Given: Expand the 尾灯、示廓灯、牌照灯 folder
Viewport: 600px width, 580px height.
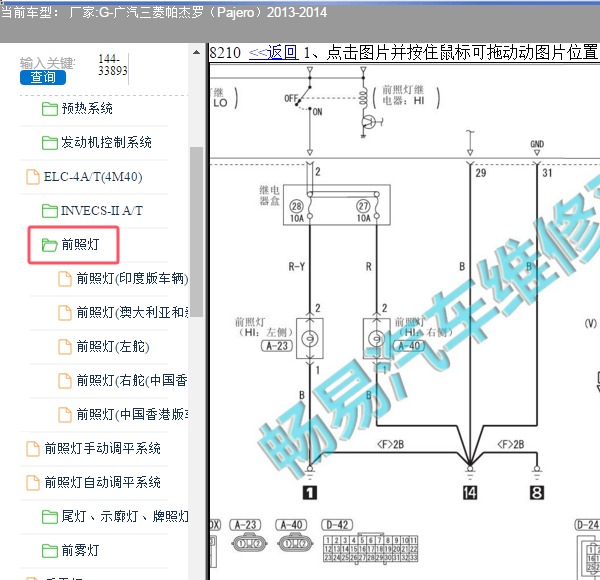Looking at the screenshot, I should tap(125, 516).
